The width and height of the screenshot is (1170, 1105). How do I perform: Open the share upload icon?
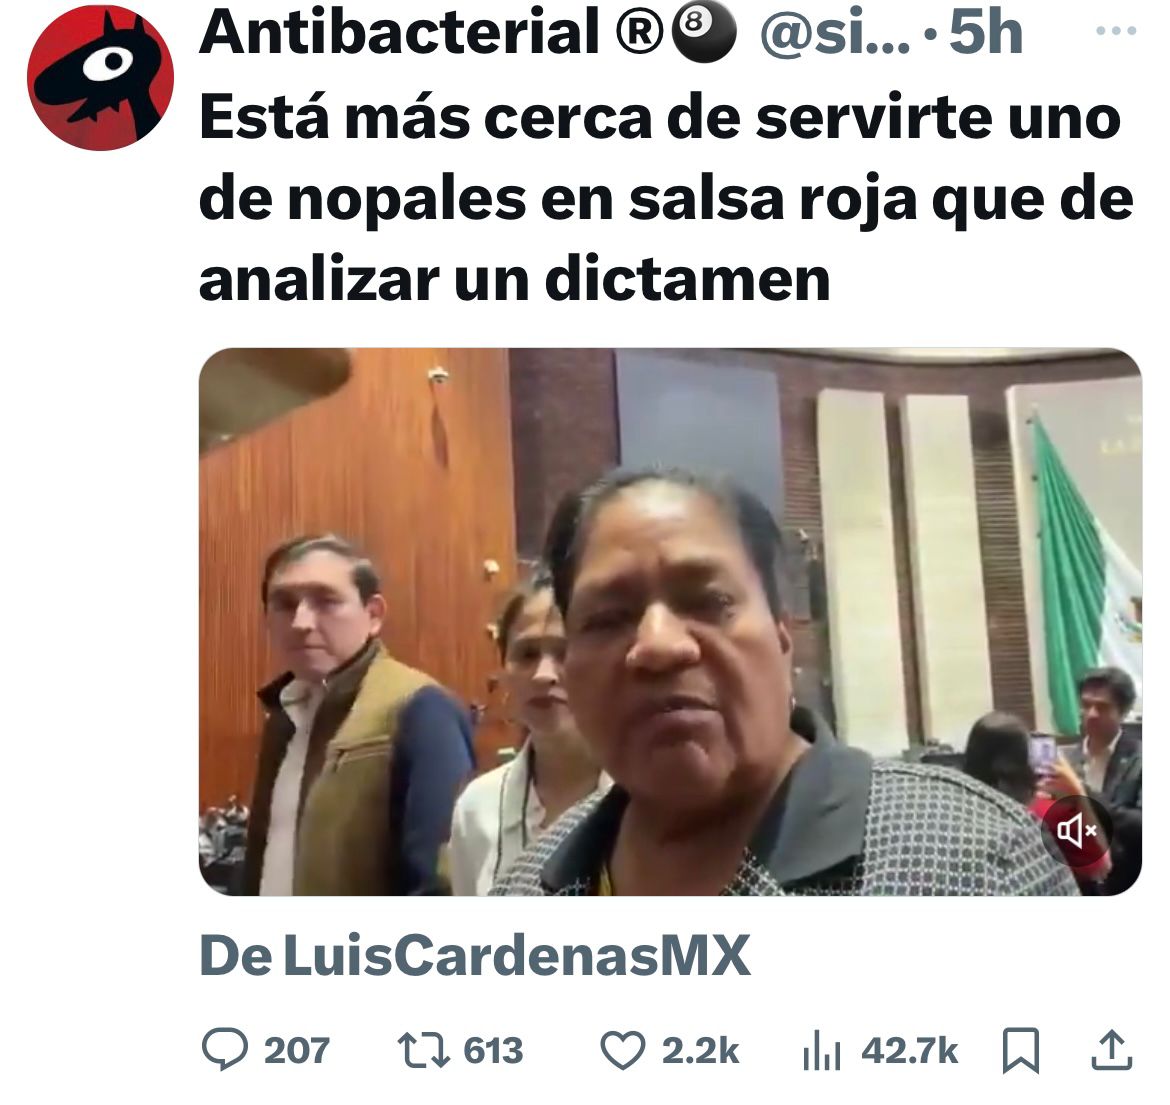[x=1112, y=1050]
